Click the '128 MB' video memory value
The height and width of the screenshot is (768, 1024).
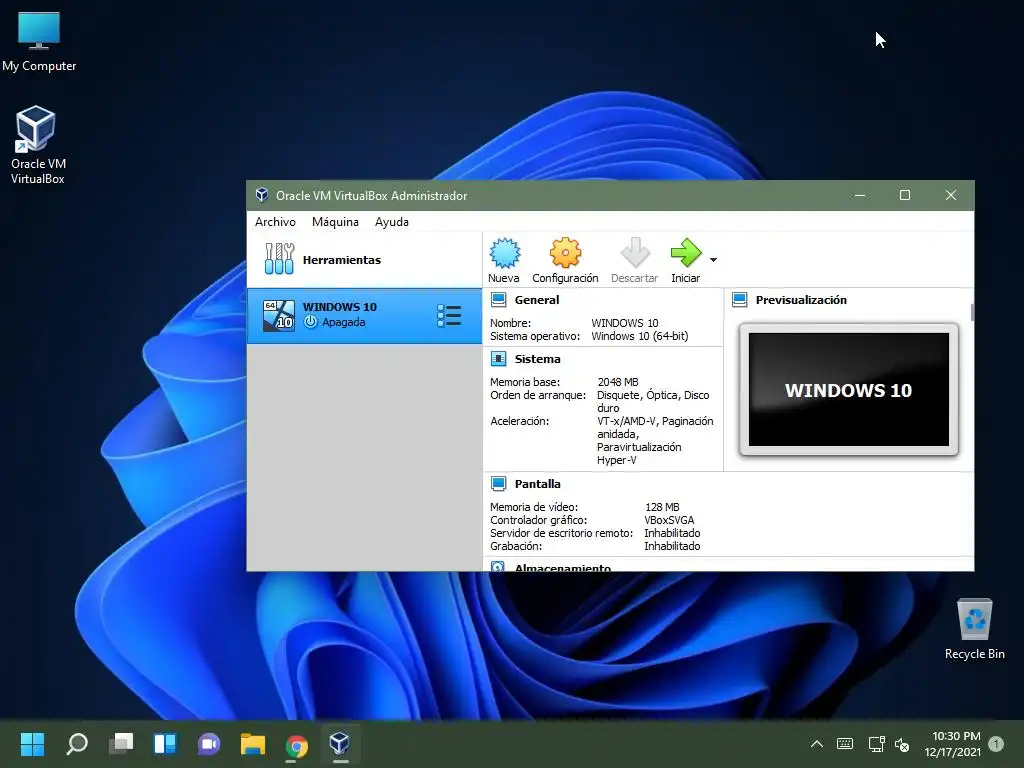662,507
